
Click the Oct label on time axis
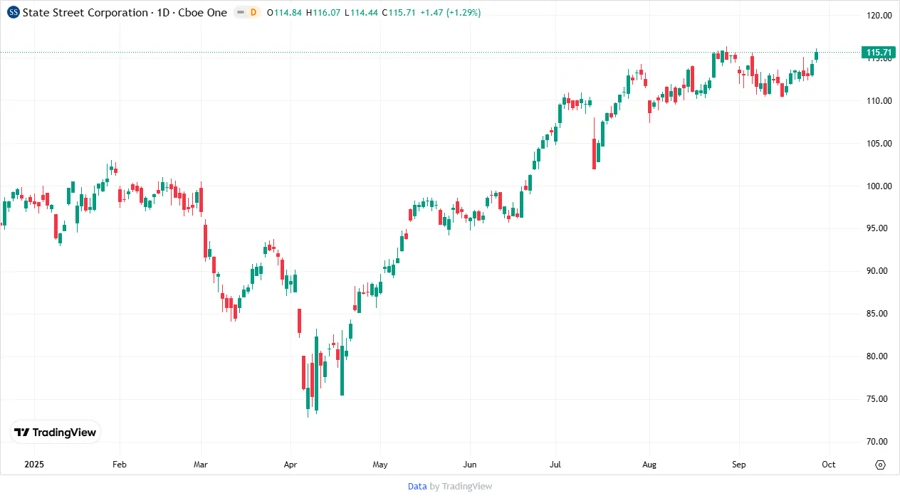[x=828, y=464]
